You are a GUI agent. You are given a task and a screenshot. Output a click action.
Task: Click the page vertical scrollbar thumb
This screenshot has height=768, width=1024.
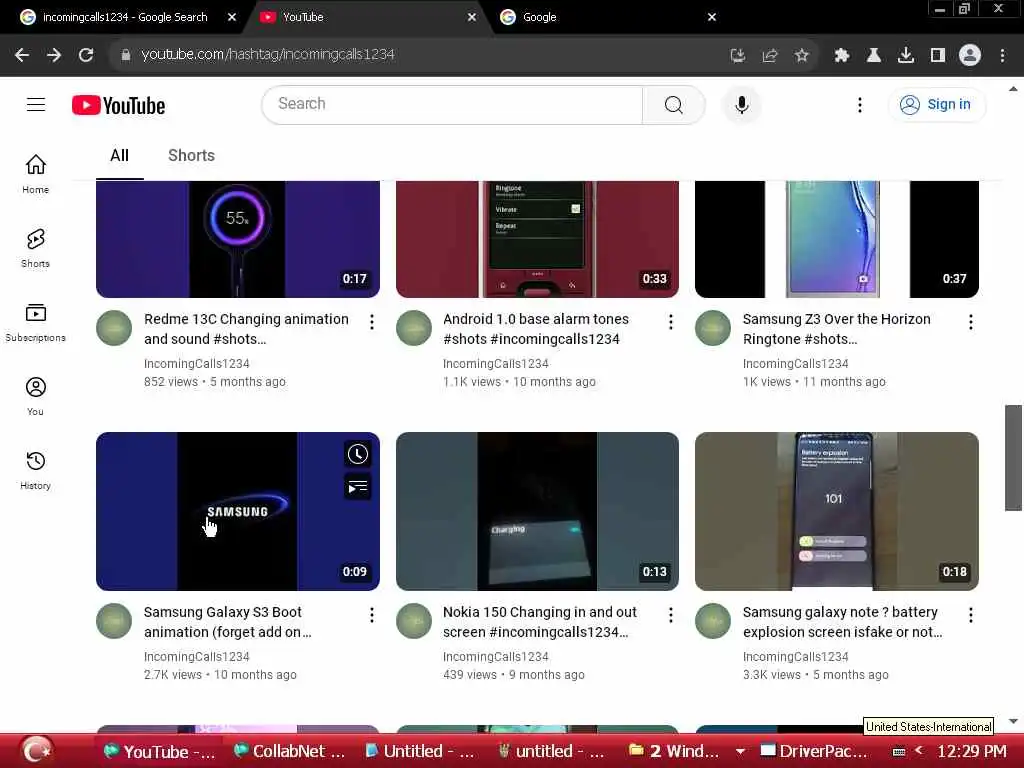1013,457
